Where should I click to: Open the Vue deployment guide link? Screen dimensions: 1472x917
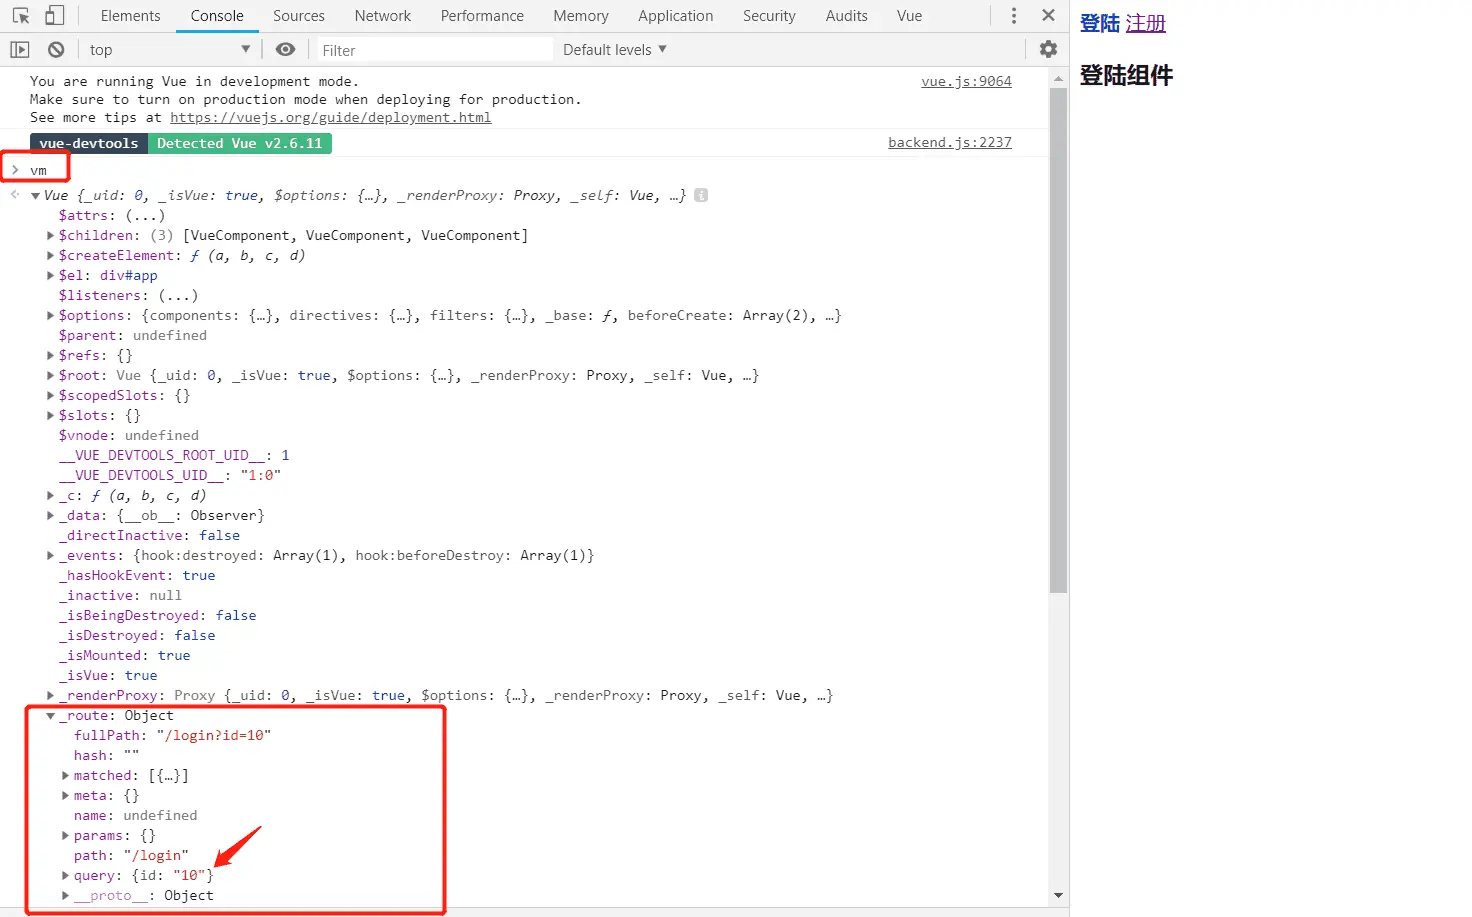point(330,117)
